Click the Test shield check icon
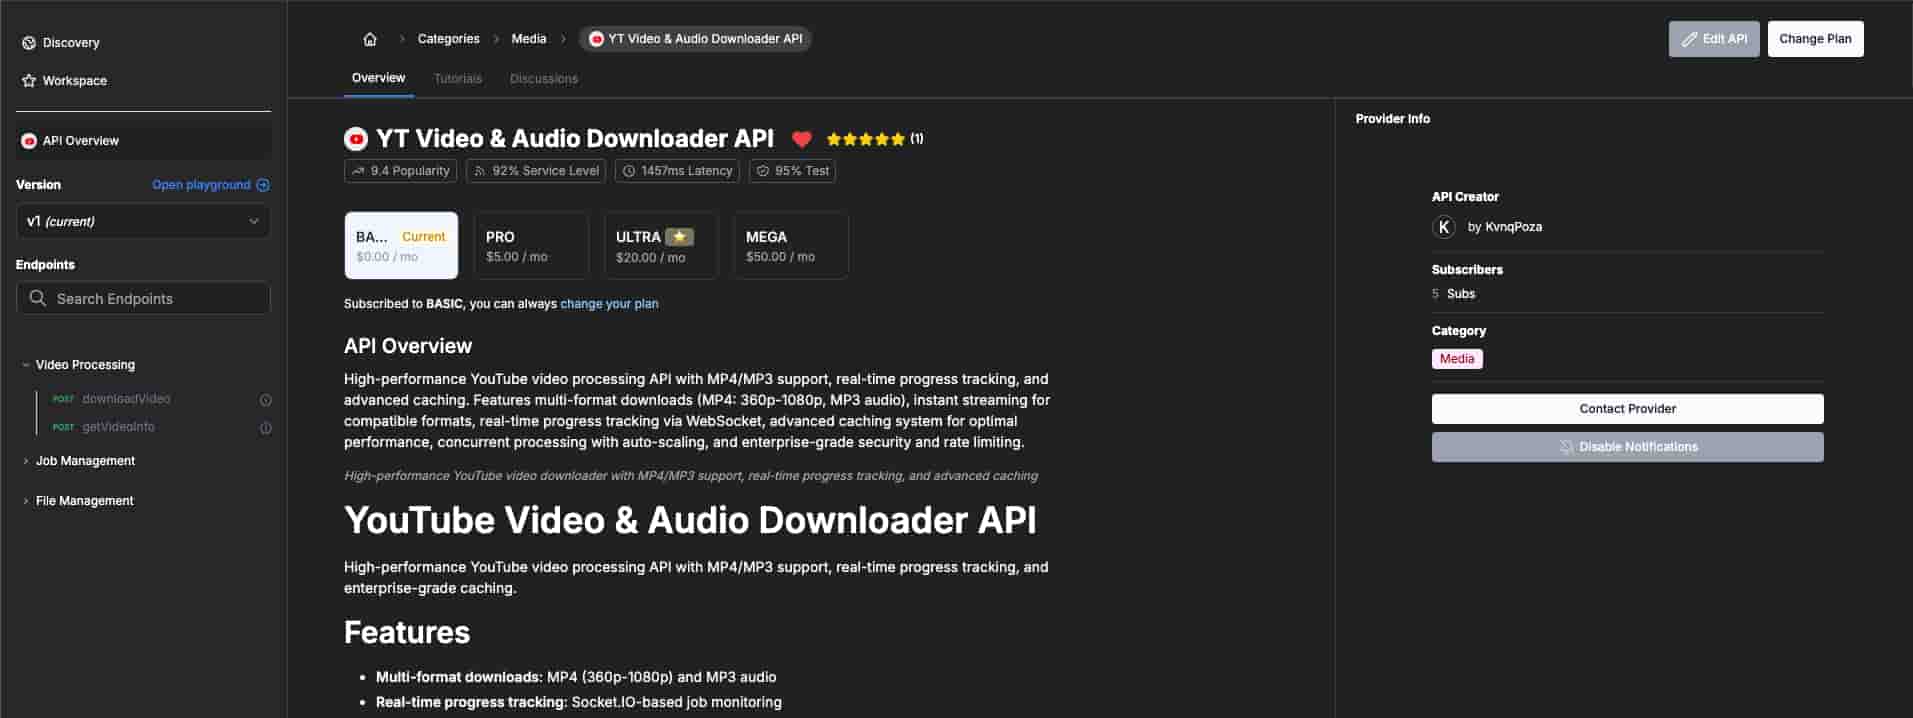Image resolution: width=1913 pixels, height=718 pixels. pyautogui.click(x=763, y=171)
